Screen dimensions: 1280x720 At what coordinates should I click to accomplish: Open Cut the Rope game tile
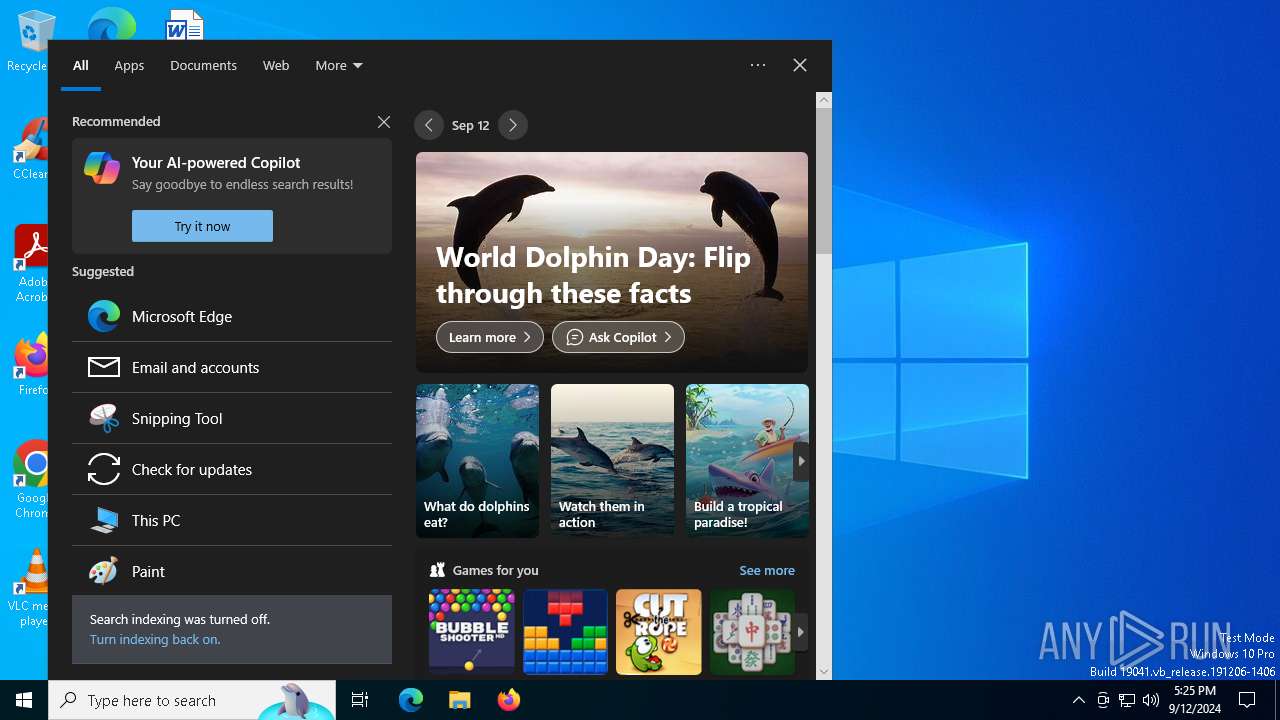(659, 631)
